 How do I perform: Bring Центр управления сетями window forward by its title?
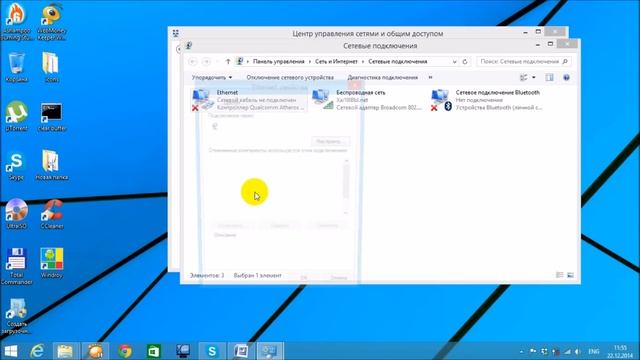pos(367,33)
